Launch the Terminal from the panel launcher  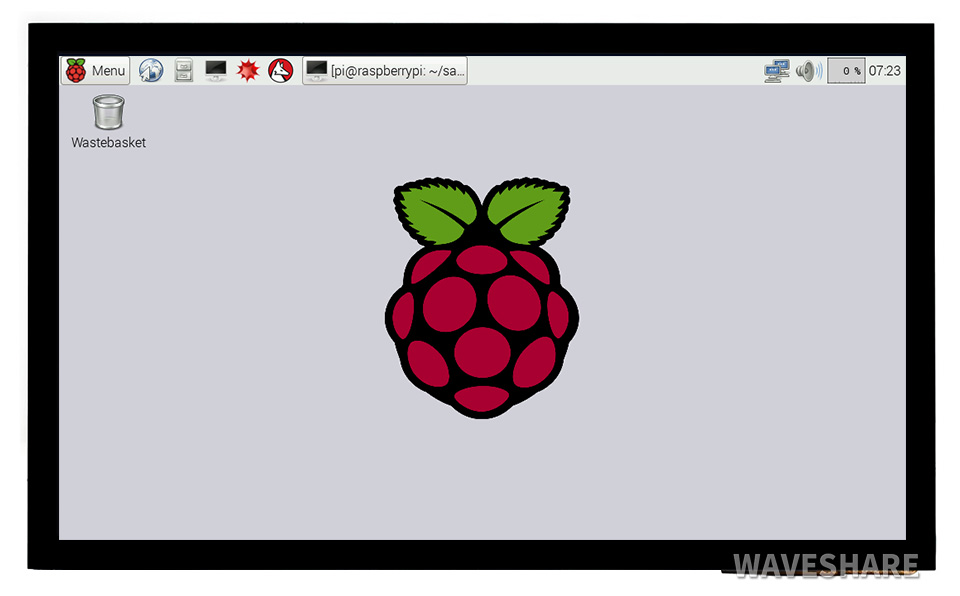click(215, 71)
